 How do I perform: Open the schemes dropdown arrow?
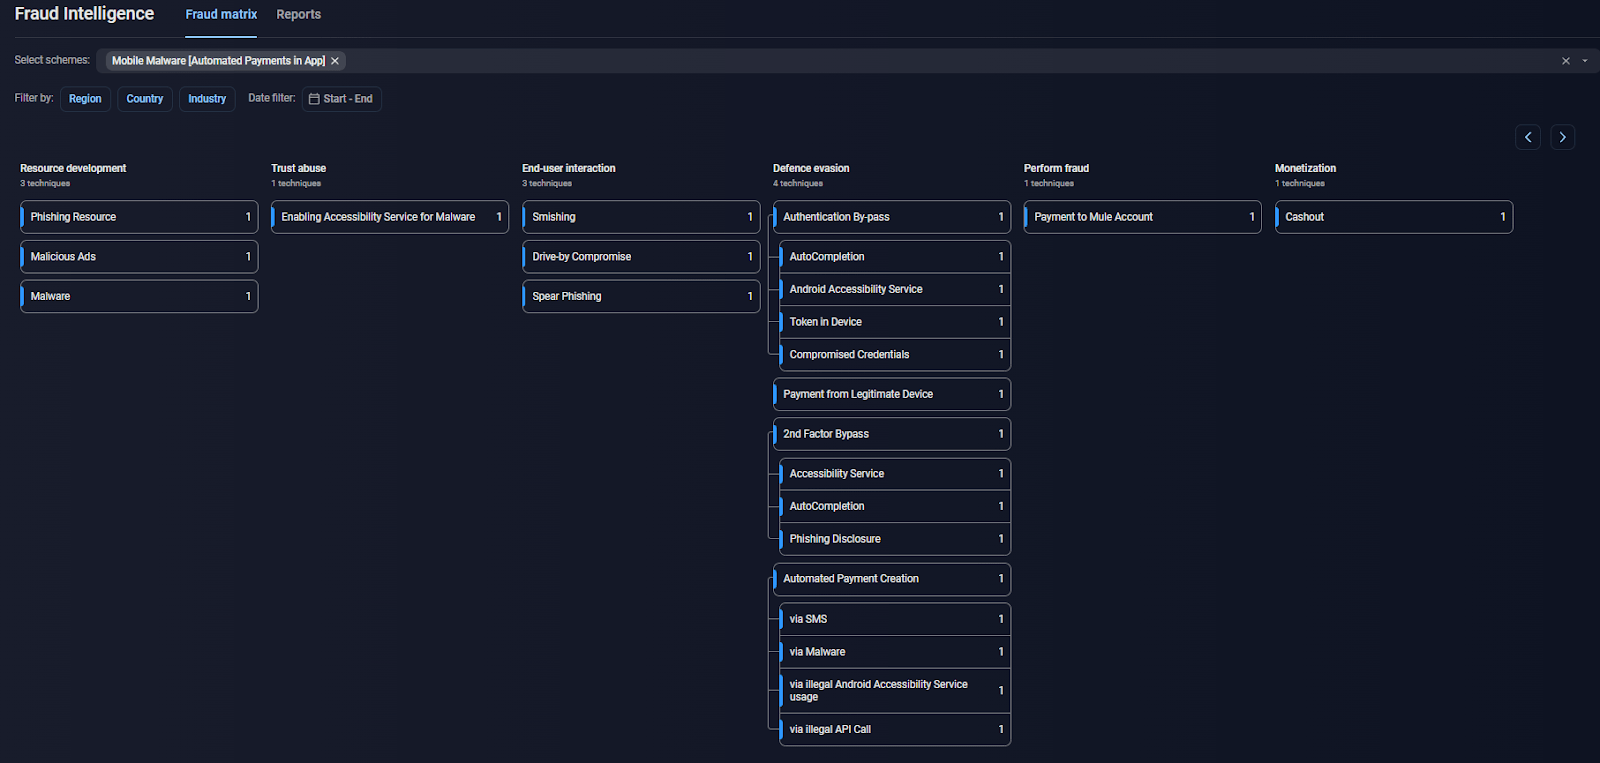pos(1585,61)
